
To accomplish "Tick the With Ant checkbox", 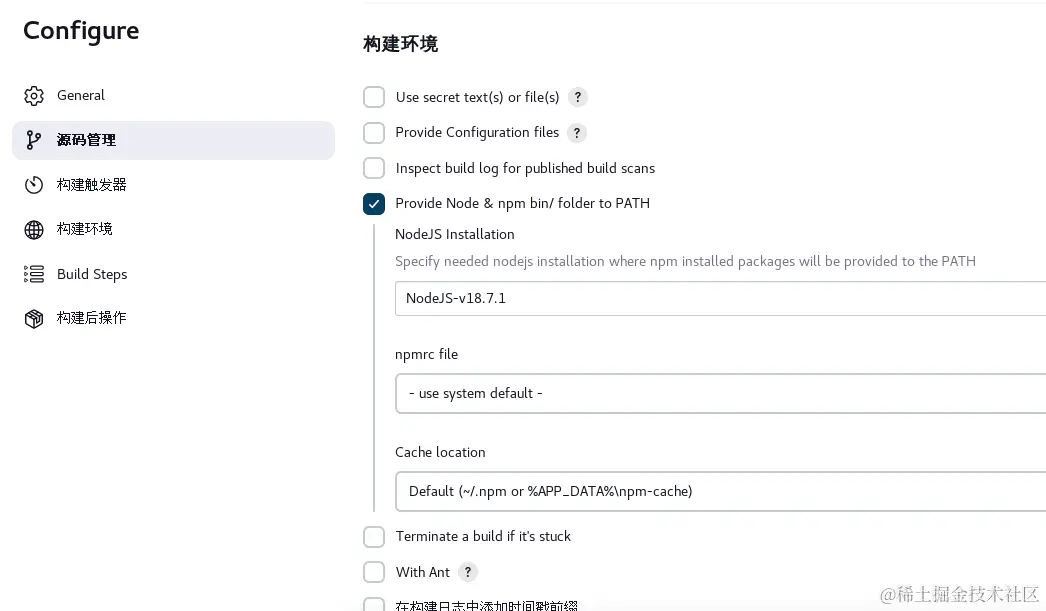I will click(x=374, y=572).
